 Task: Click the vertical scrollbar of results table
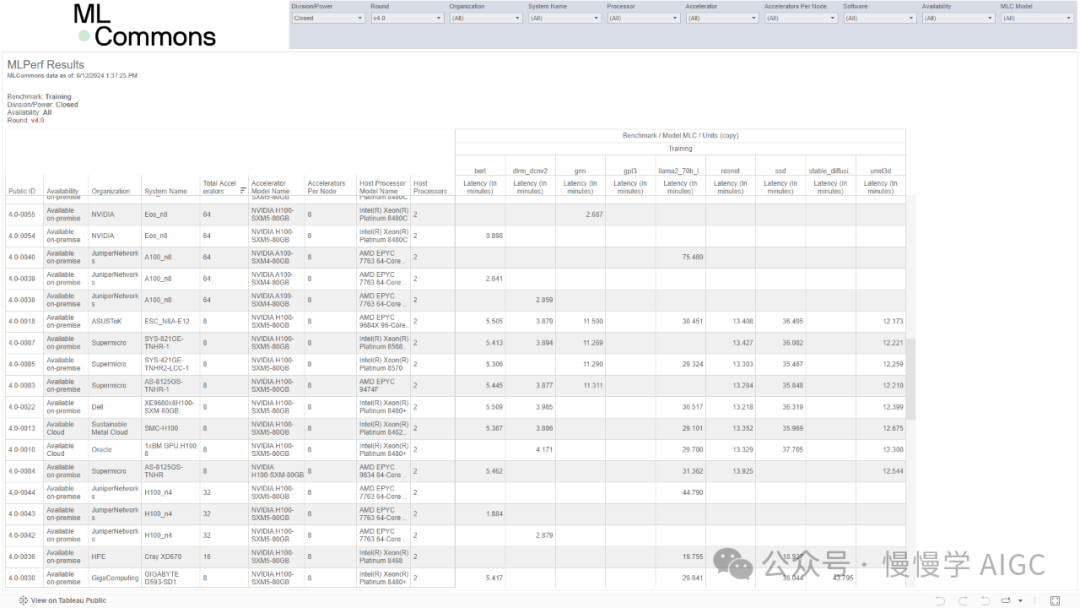pyautogui.click(x=911, y=379)
